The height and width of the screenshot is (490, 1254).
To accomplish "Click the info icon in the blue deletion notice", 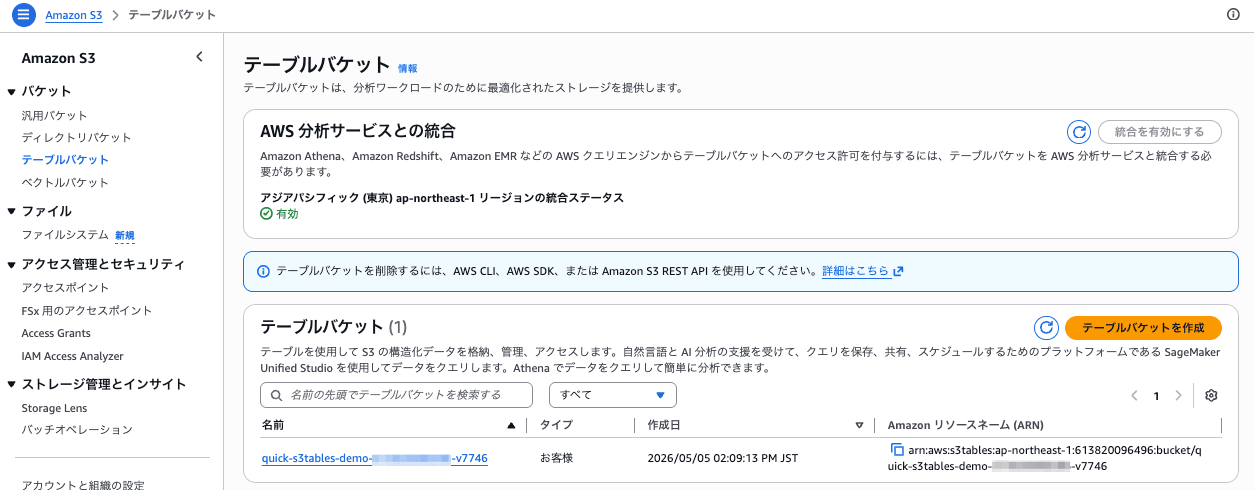I will coord(264,271).
